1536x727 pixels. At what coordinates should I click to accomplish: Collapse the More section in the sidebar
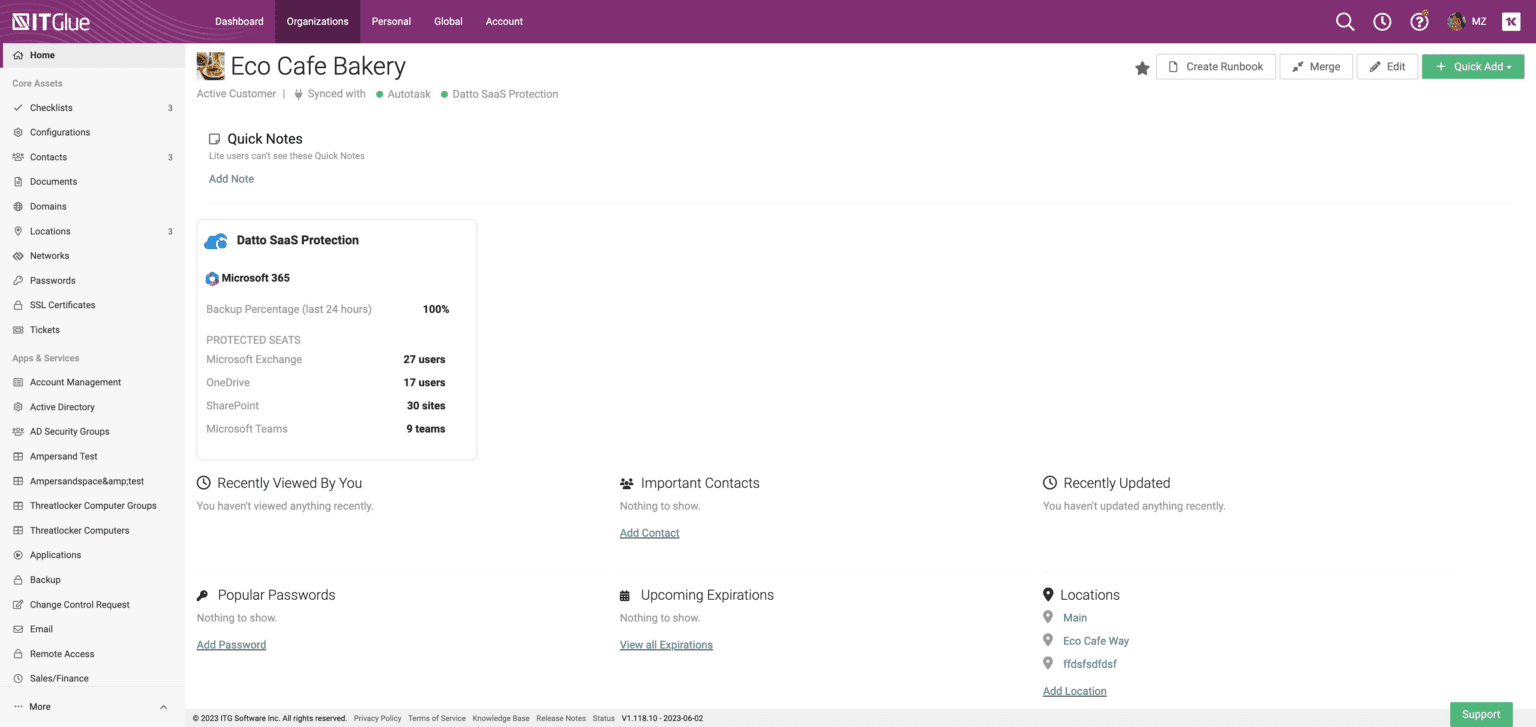pos(161,706)
